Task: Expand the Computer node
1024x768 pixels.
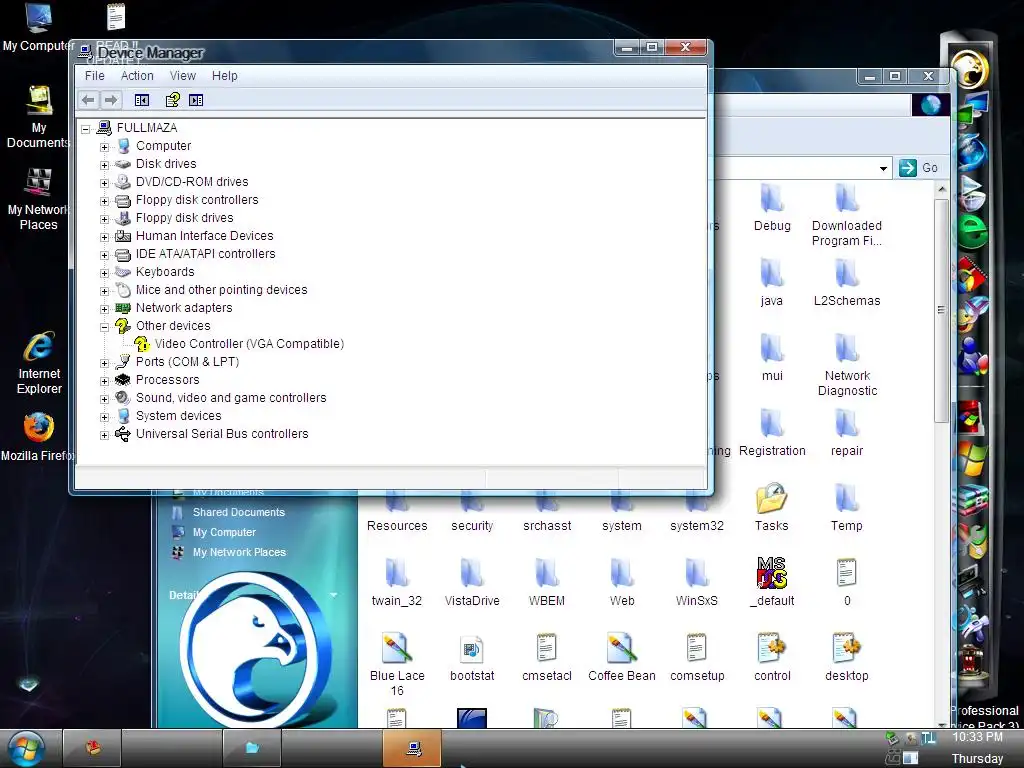Action: 104,147
